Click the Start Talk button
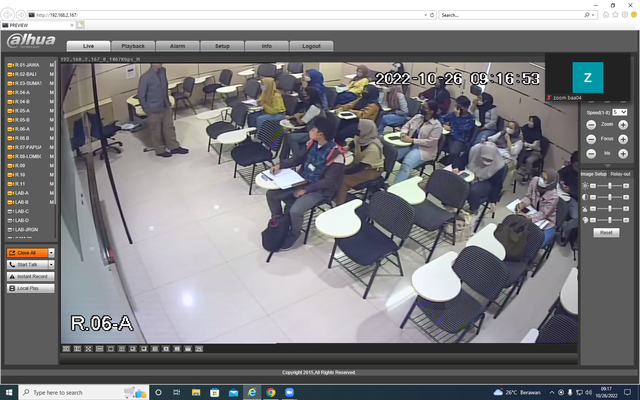Viewport: 640px width, 400px height. (27, 264)
